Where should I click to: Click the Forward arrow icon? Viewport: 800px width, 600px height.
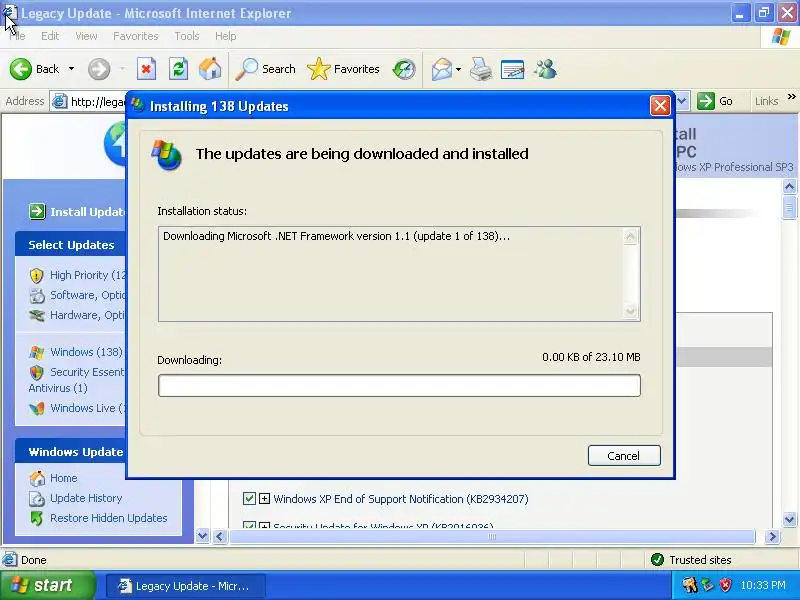pos(99,69)
